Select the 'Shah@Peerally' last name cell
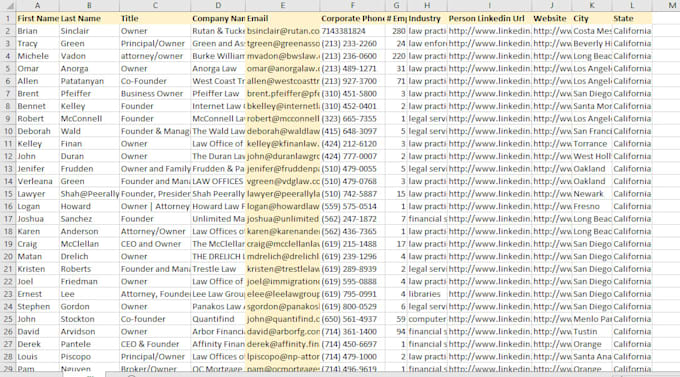Viewport: 680px width, 377px height. click(x=89, y=194)
